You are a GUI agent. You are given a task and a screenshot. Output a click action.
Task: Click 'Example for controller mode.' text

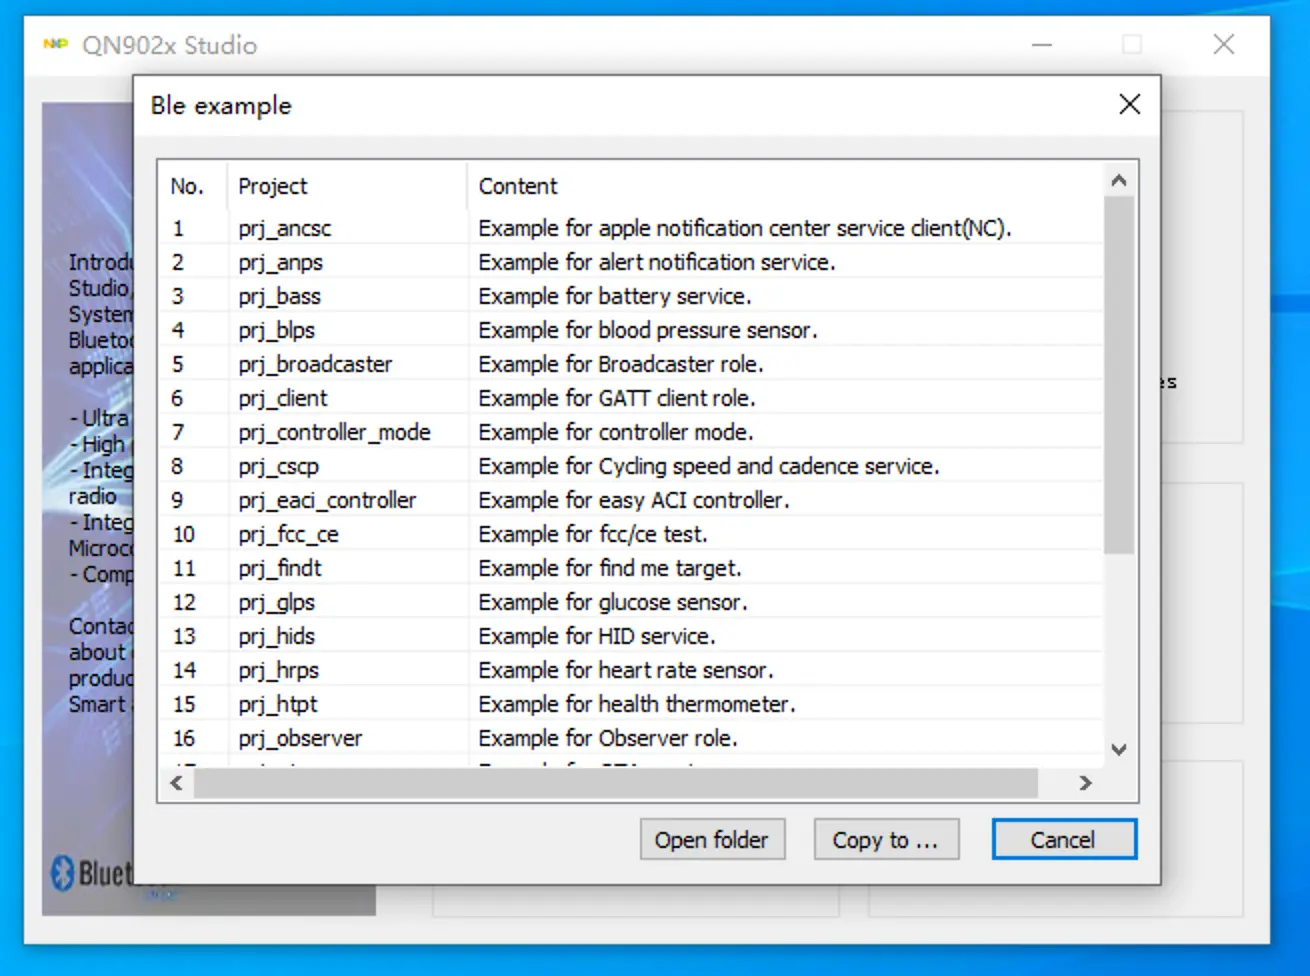(x=616, y=432)
